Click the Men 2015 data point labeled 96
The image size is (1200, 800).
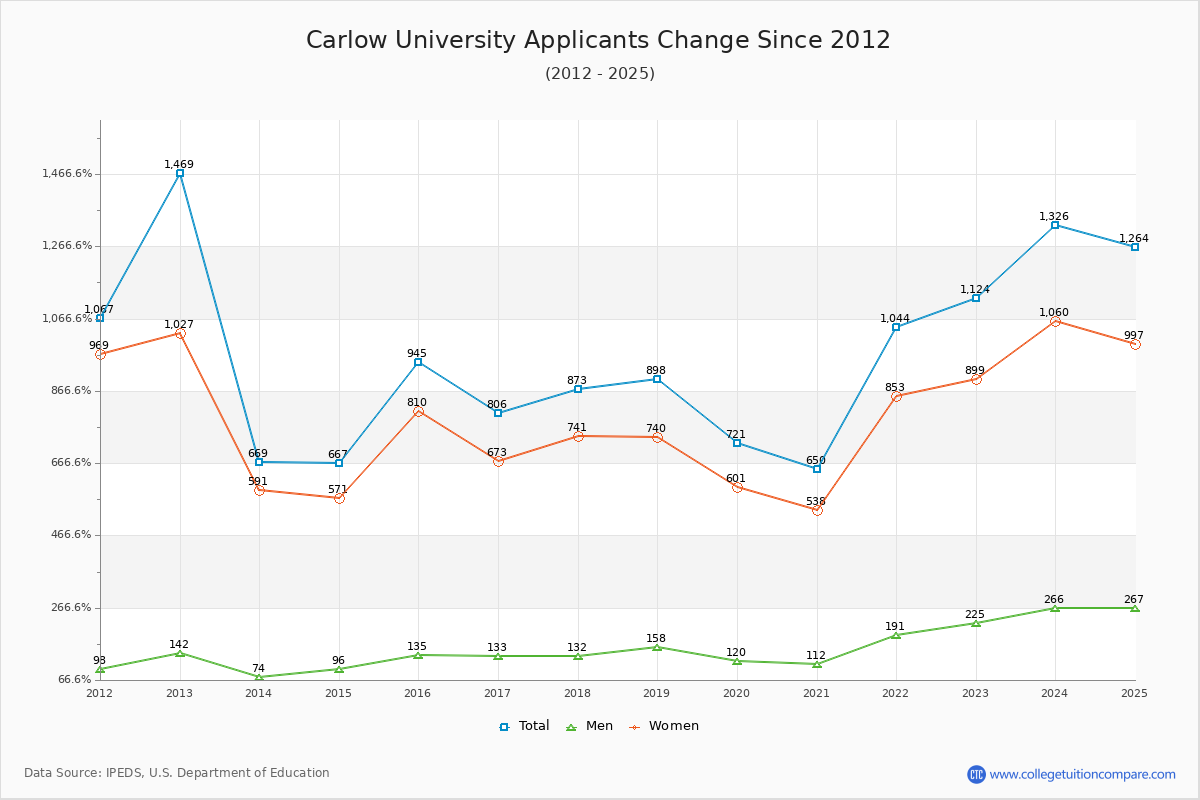click(339, 669)
